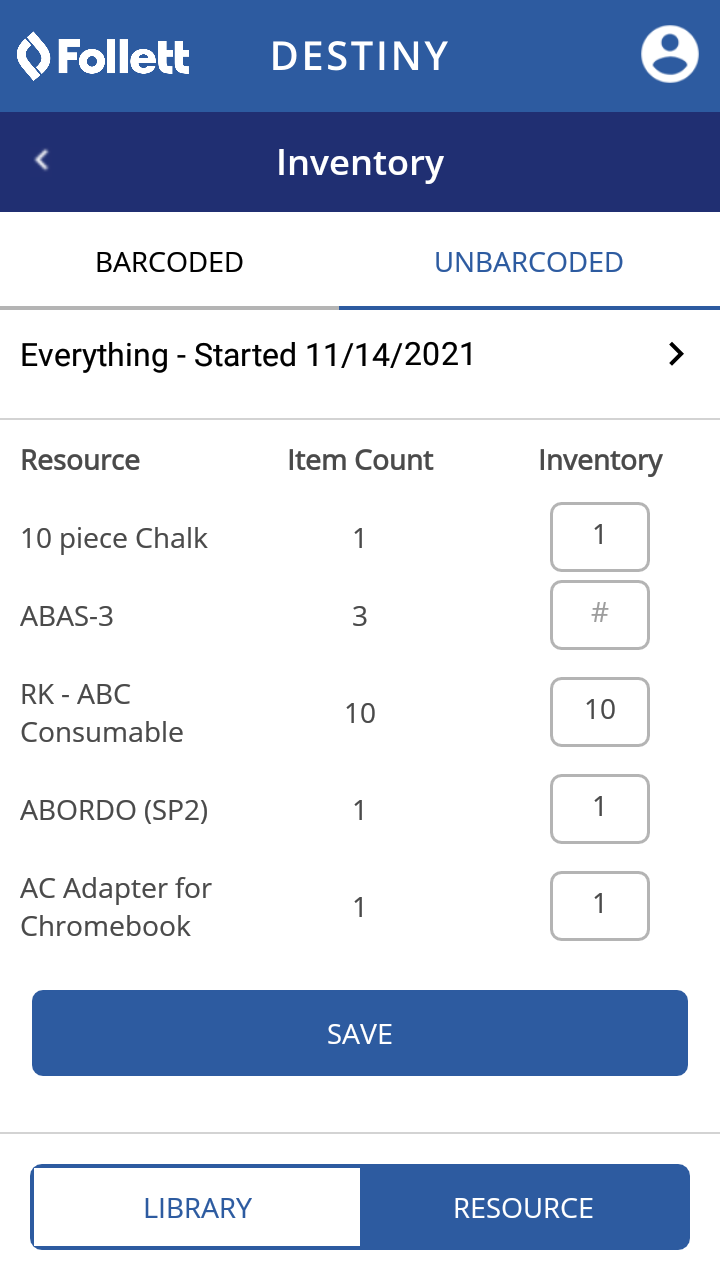Select the Unbarcoded tab

(x=528, y=263)
